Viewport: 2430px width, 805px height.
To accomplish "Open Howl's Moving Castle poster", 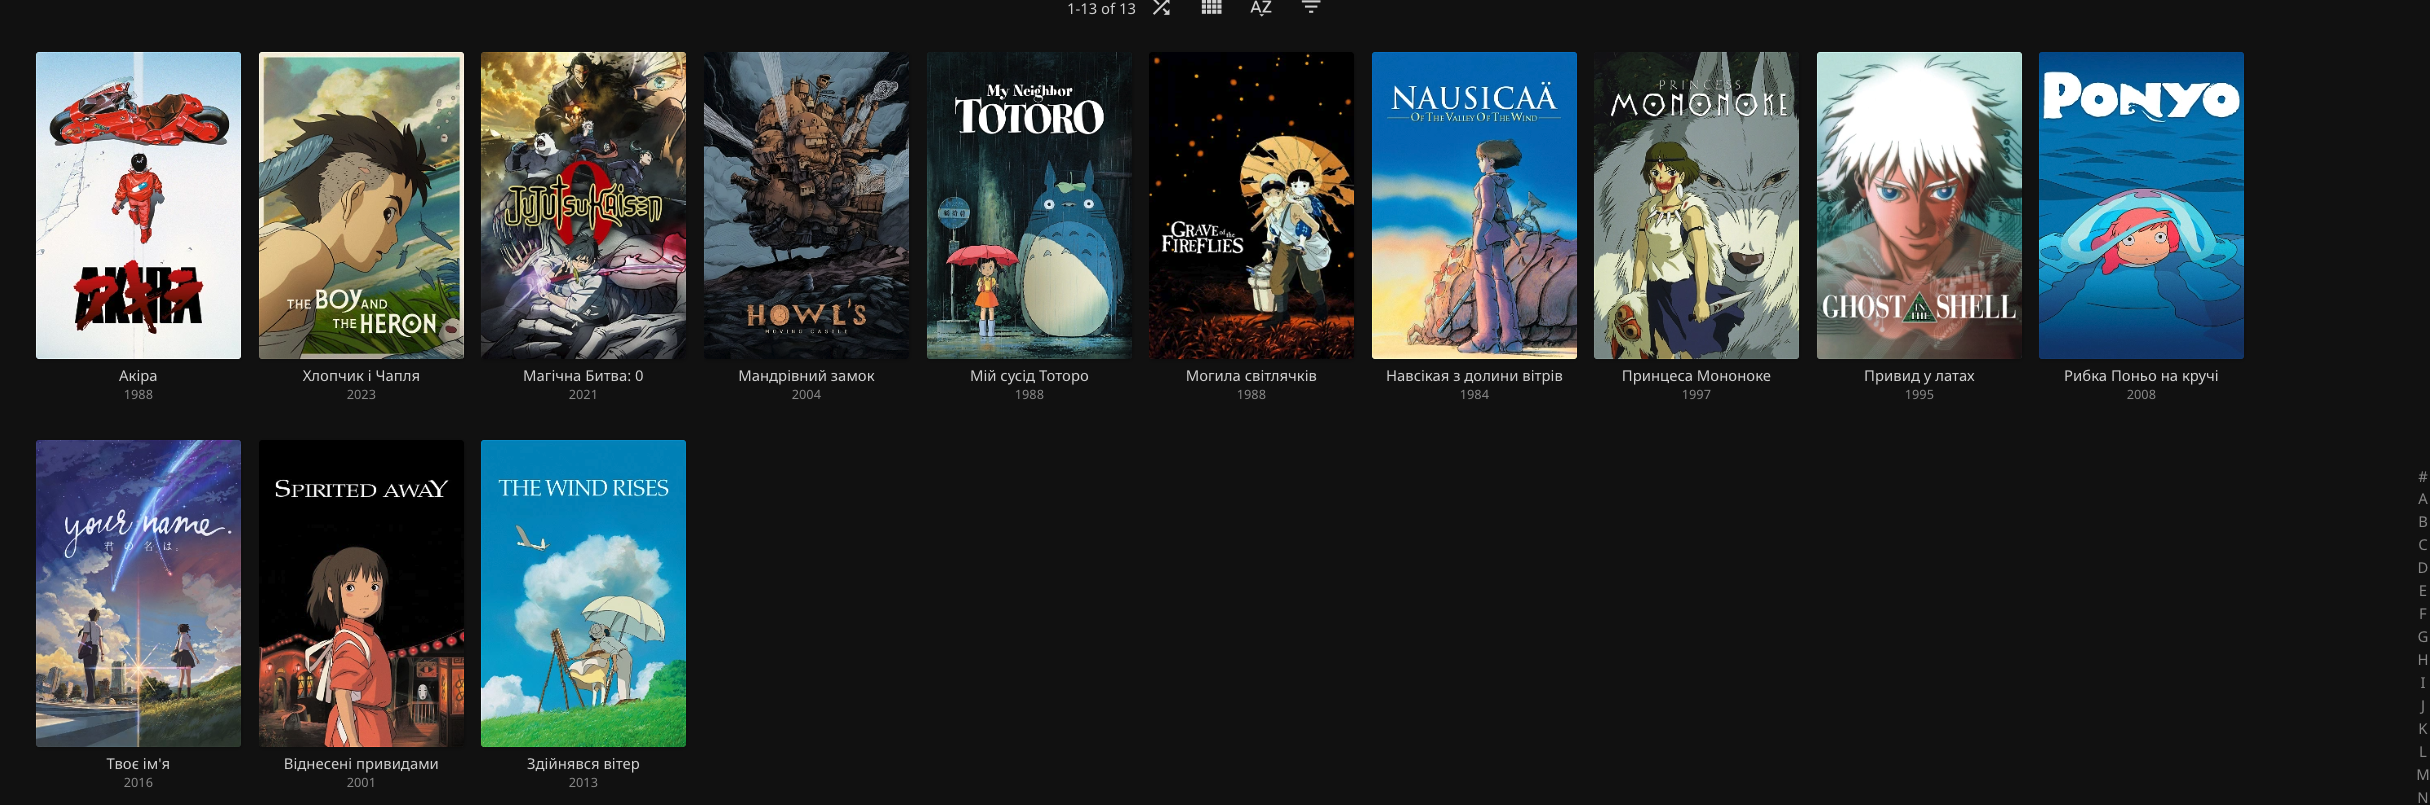I will click(x=806, y=205).
